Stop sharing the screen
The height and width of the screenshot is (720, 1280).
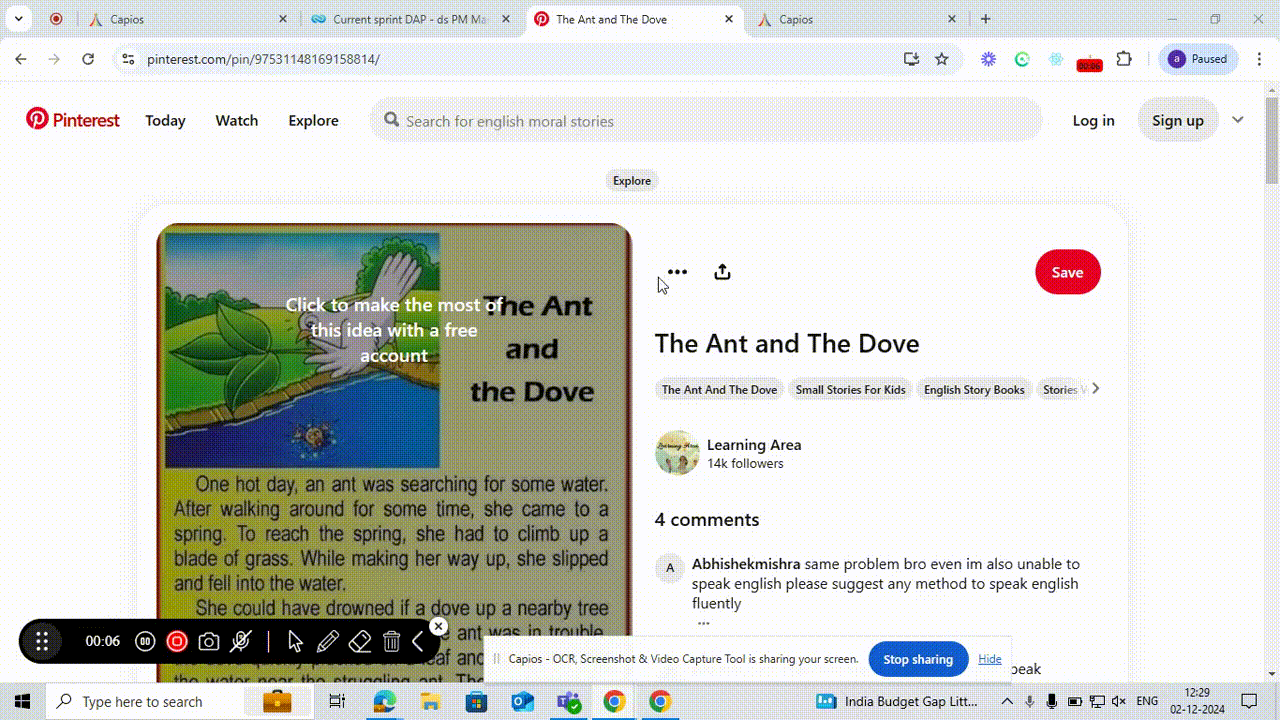point(918,659)
